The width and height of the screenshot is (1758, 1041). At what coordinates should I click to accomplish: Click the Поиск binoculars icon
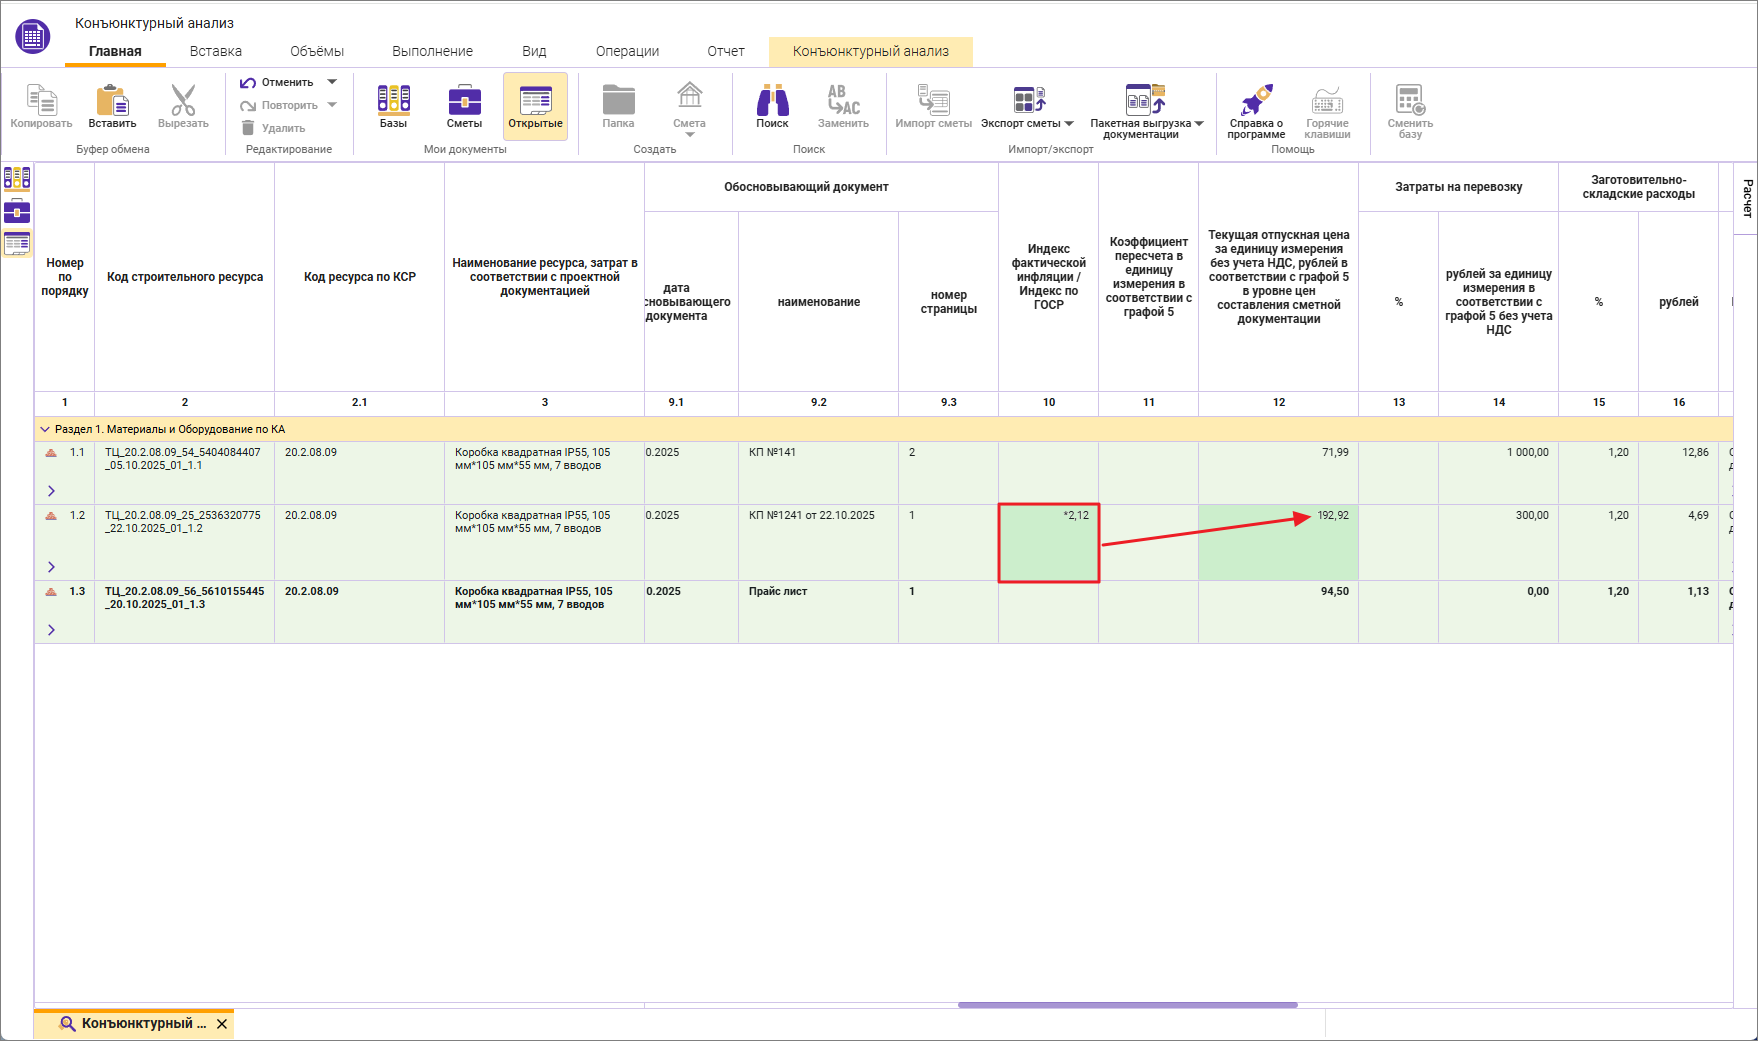(x=772, y=102)
